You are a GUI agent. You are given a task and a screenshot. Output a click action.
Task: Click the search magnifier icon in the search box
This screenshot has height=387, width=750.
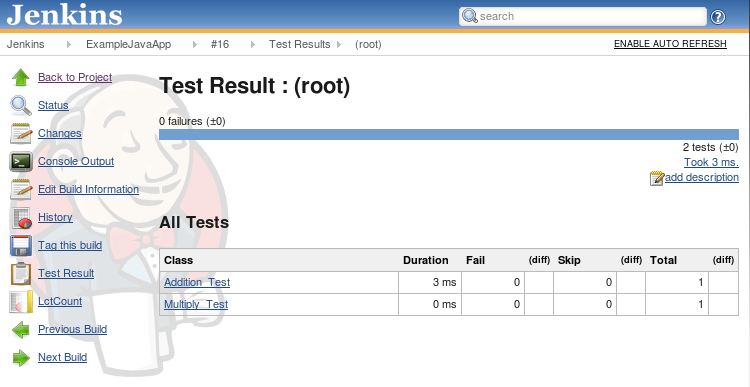pos(470,16)
